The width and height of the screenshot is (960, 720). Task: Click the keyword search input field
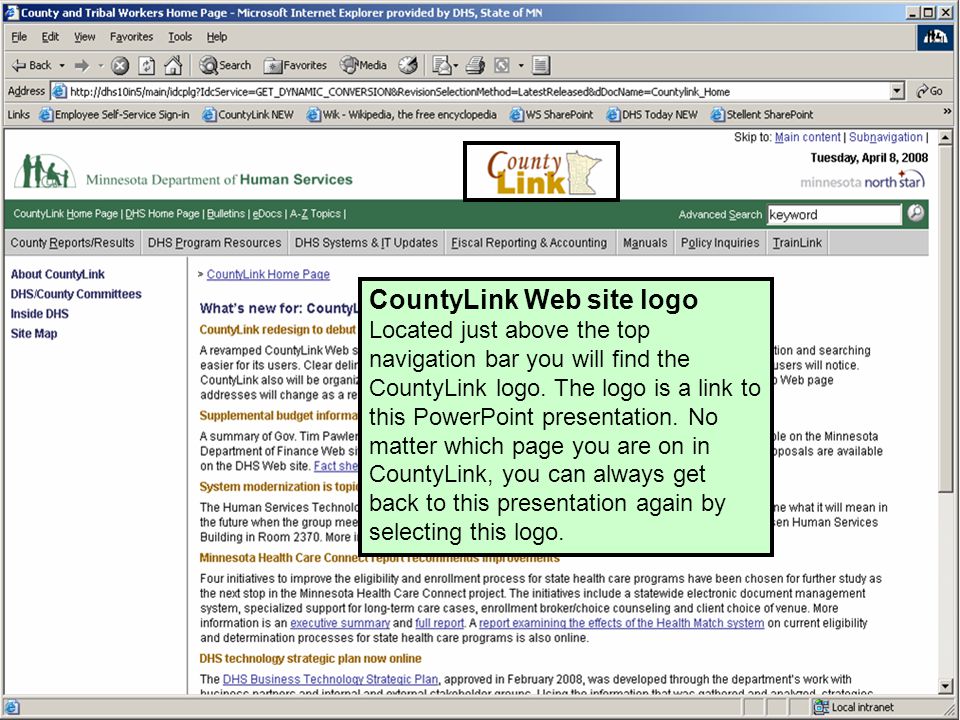tap(834, 214)
